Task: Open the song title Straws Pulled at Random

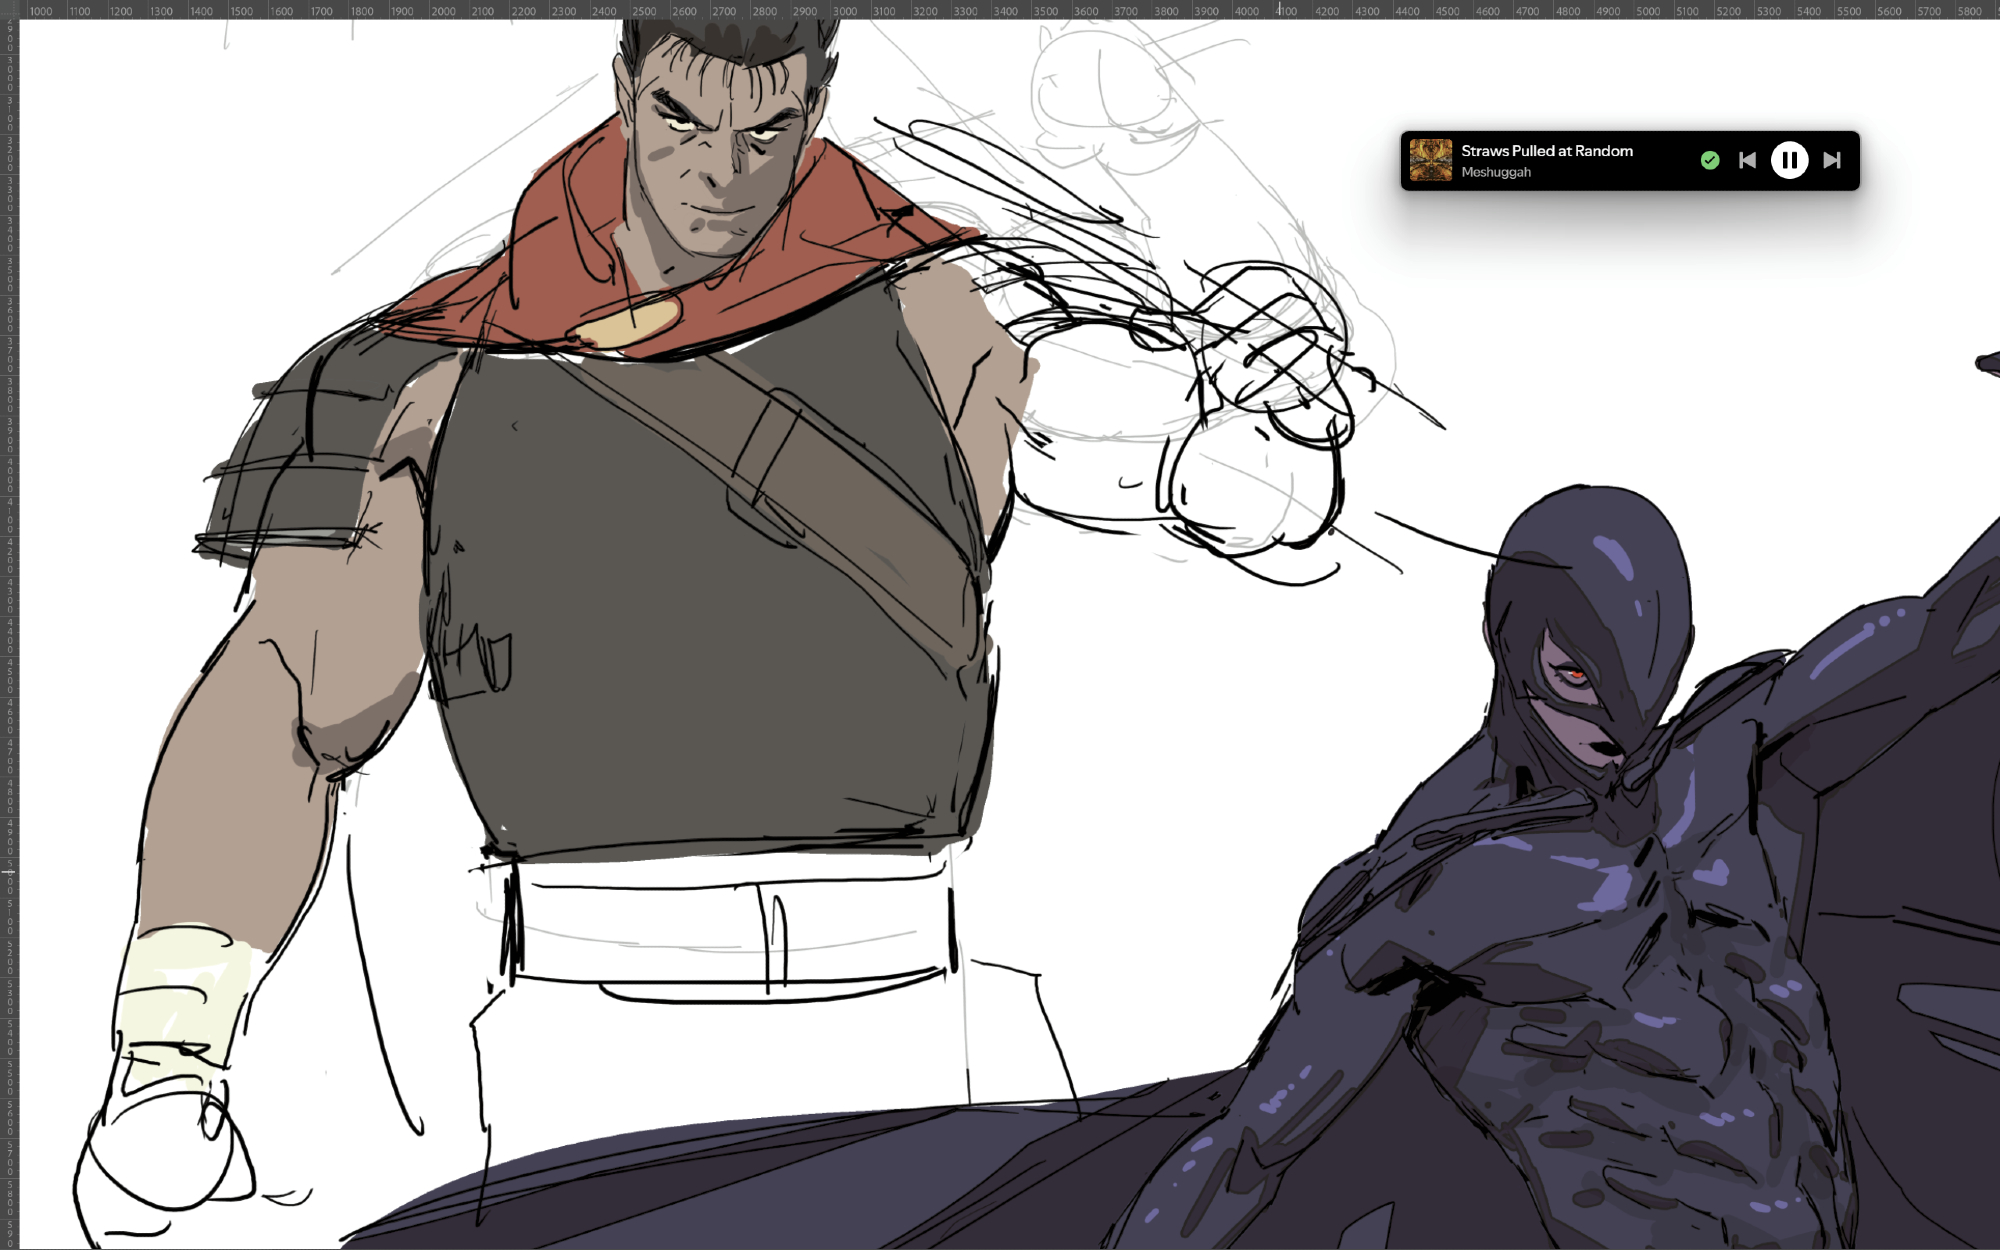Action: click(1546, 151)
